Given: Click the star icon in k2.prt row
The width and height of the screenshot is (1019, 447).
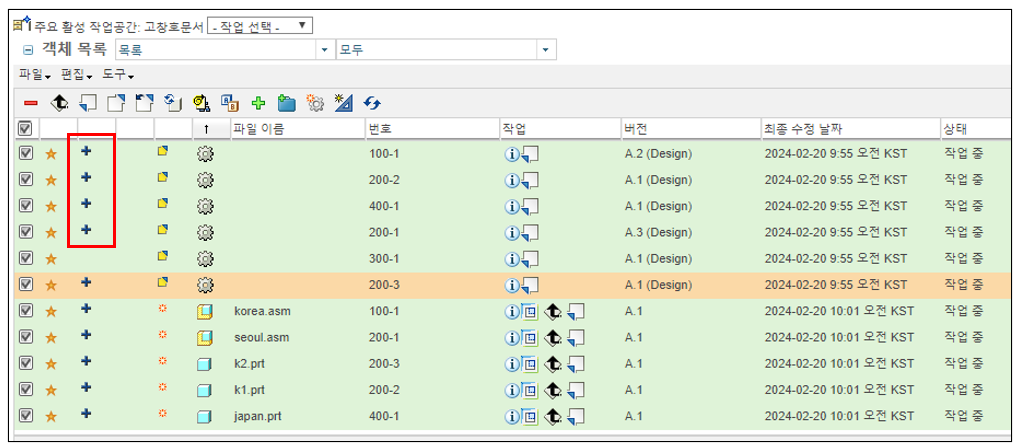Looking at the screenshot, I should pyautogui.click(x=51, y=364).
